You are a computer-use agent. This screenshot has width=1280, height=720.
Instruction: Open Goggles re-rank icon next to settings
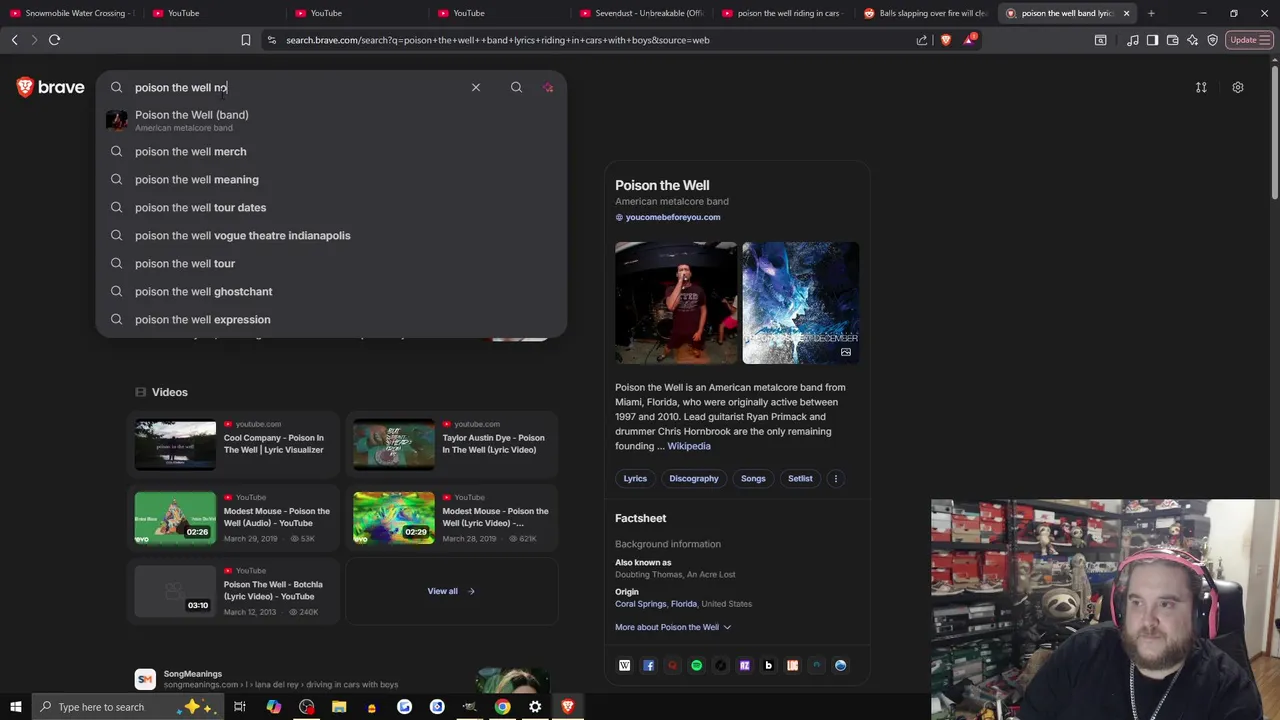(x=1201, y=87)
